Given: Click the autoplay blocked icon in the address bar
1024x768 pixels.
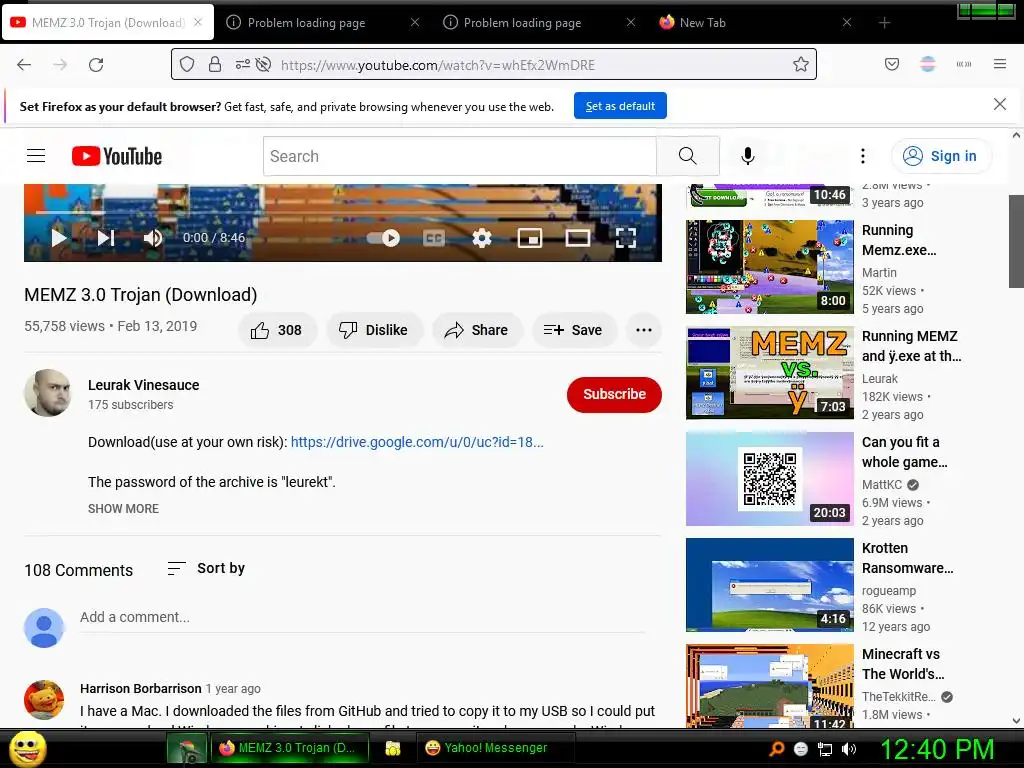Looking at the screenshot, I should coord(263,64).
